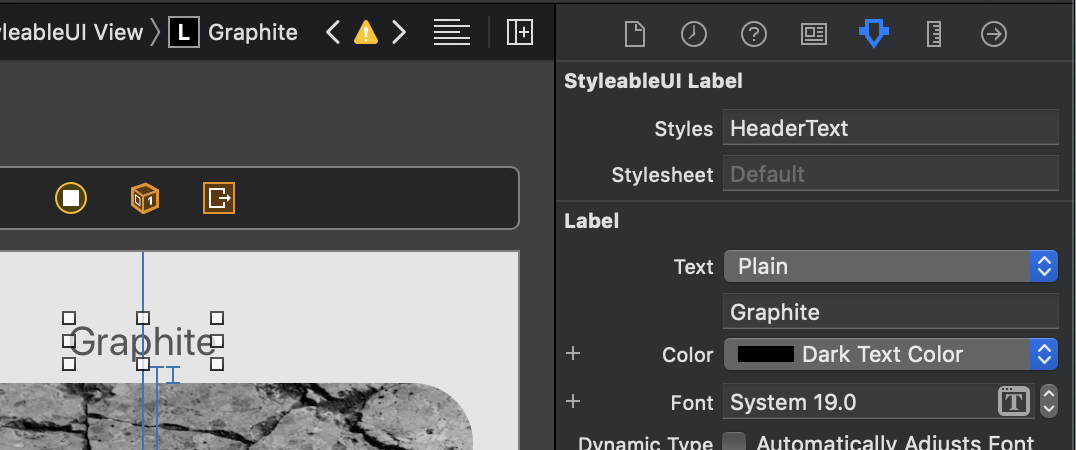Click the orange Exit icon
This screenshot has height=450, width=1076.
pyautogui.click(x=218, y=198)
